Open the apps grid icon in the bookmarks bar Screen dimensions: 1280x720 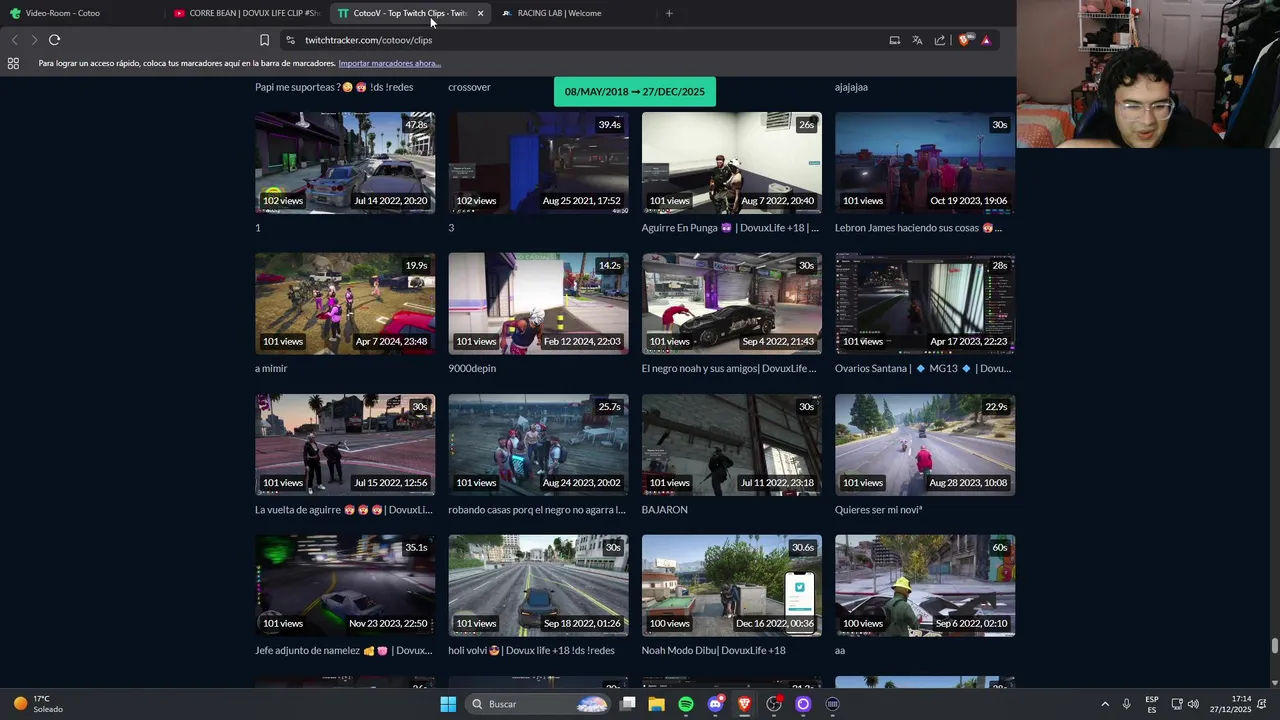pos(13,63)
